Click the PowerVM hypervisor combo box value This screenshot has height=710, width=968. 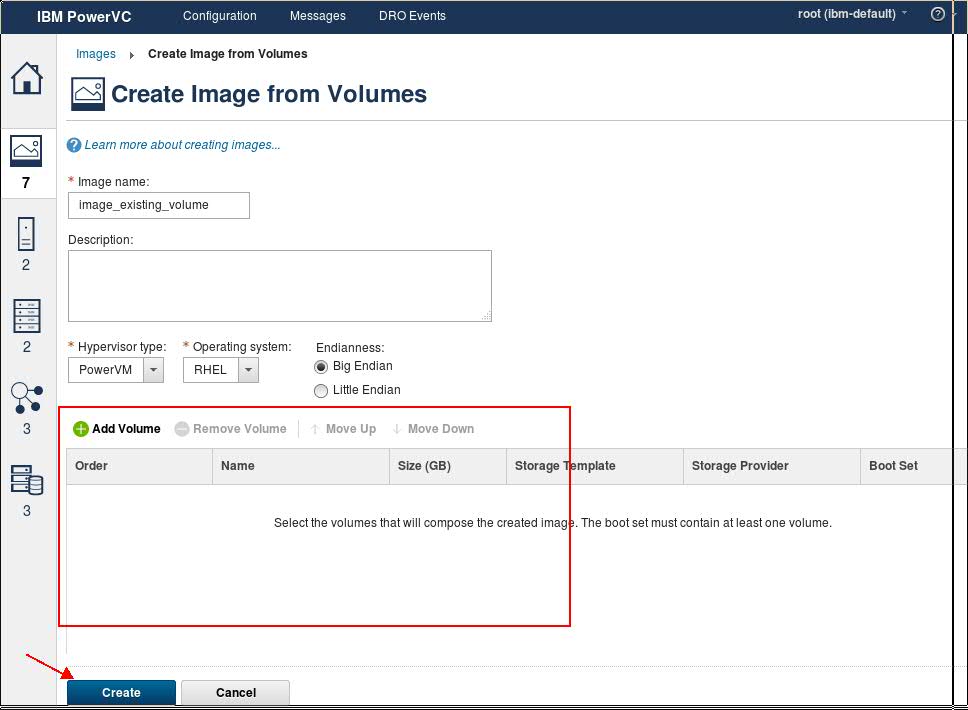click(106, 370)
